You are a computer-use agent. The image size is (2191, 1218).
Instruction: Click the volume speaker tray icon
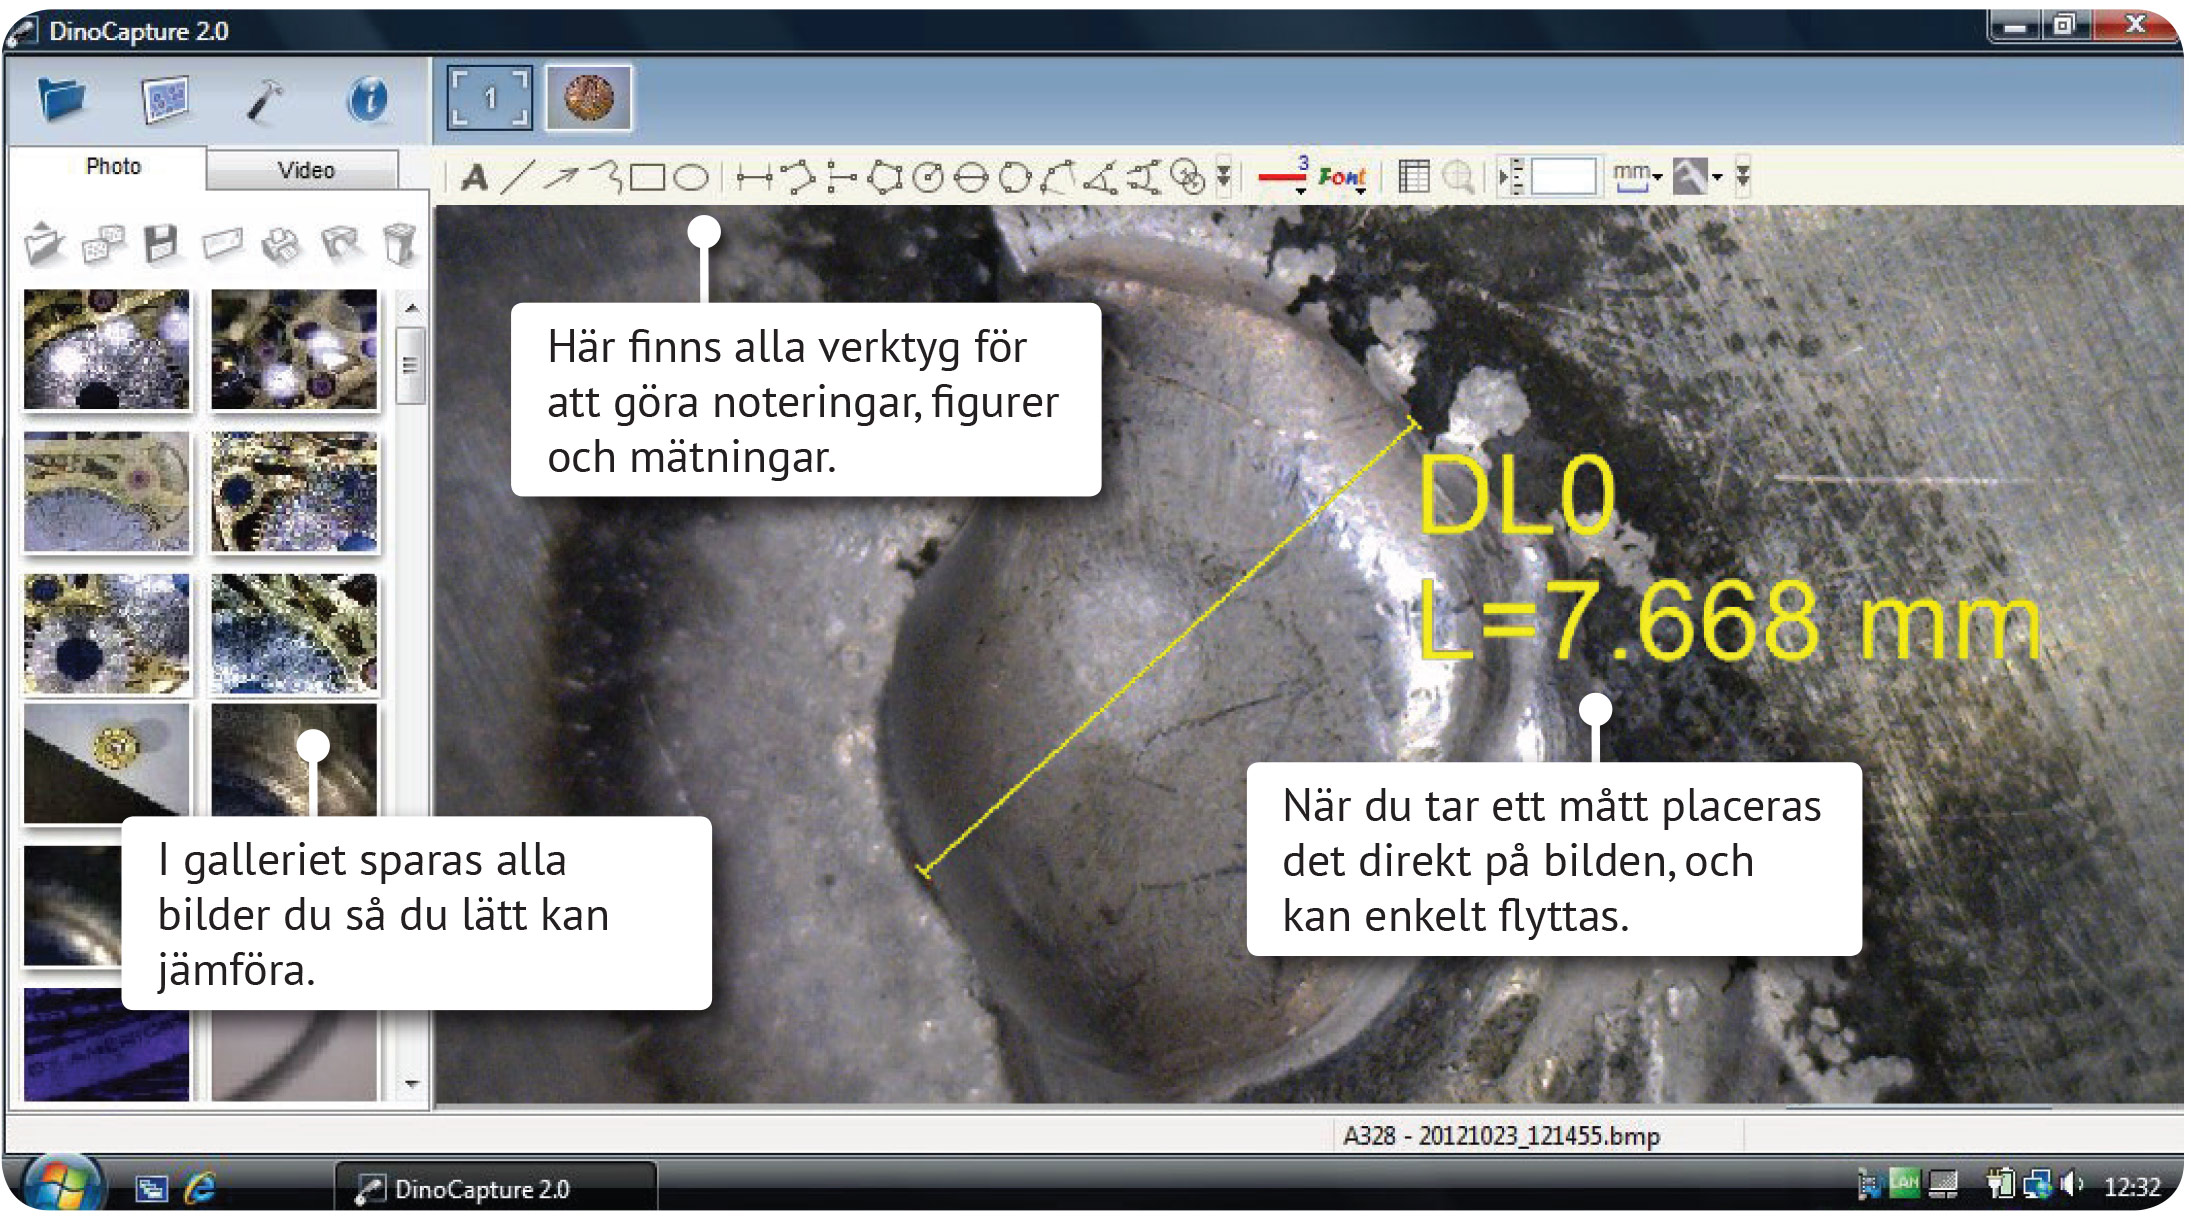[2073, 1185]
